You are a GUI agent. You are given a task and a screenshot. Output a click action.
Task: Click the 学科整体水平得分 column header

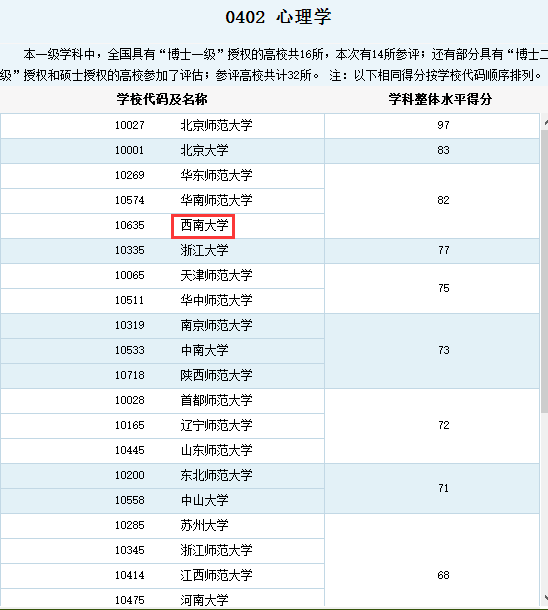click(440, 99)
